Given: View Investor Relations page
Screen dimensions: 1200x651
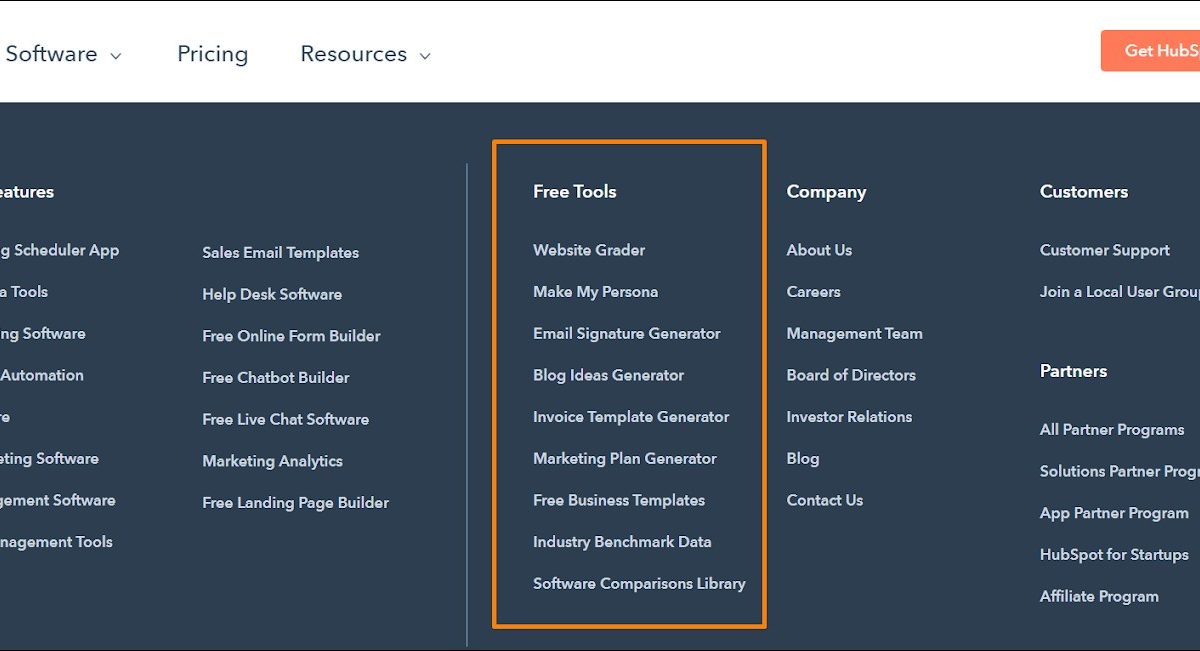Looking at the screenshot, I should tap(849, 417).
